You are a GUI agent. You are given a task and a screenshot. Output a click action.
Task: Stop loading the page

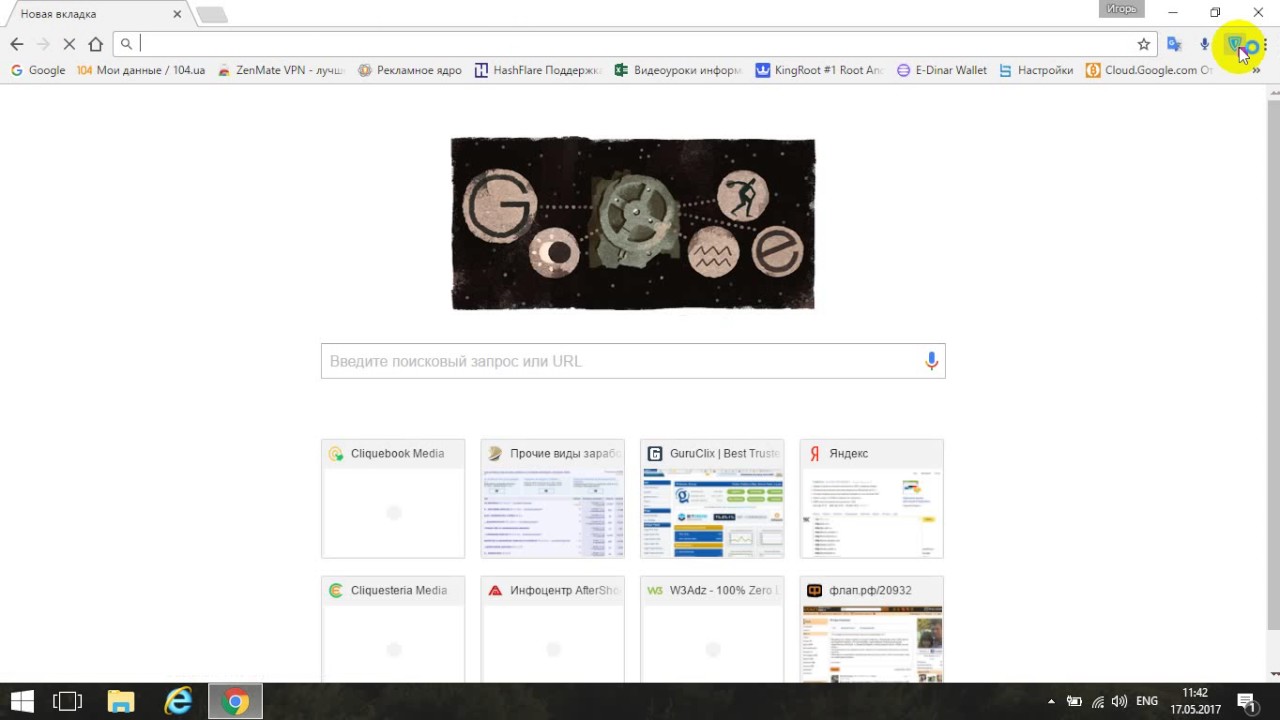click(69, 44)
